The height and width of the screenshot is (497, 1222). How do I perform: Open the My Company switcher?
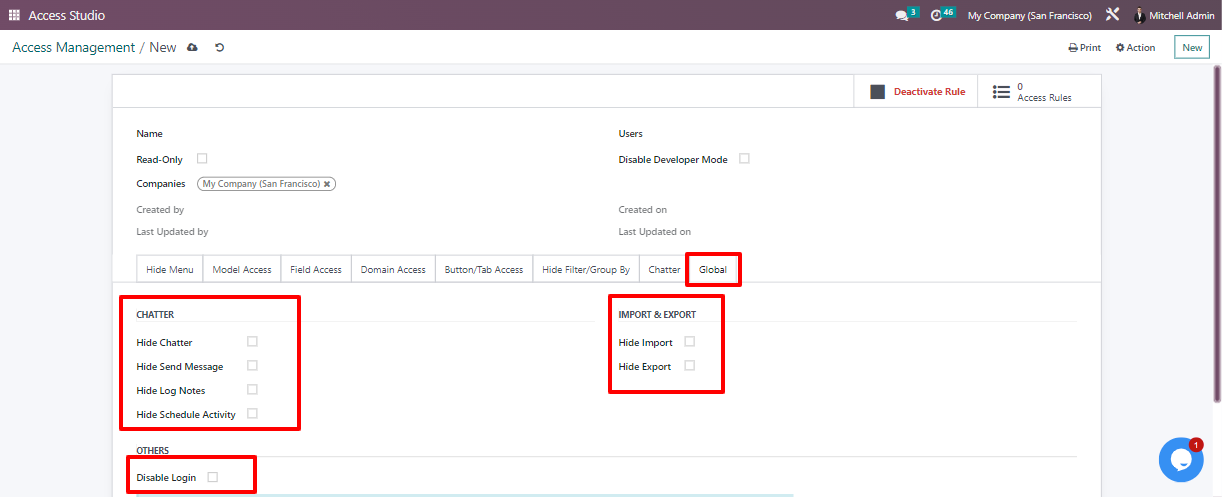point(1029,16)
